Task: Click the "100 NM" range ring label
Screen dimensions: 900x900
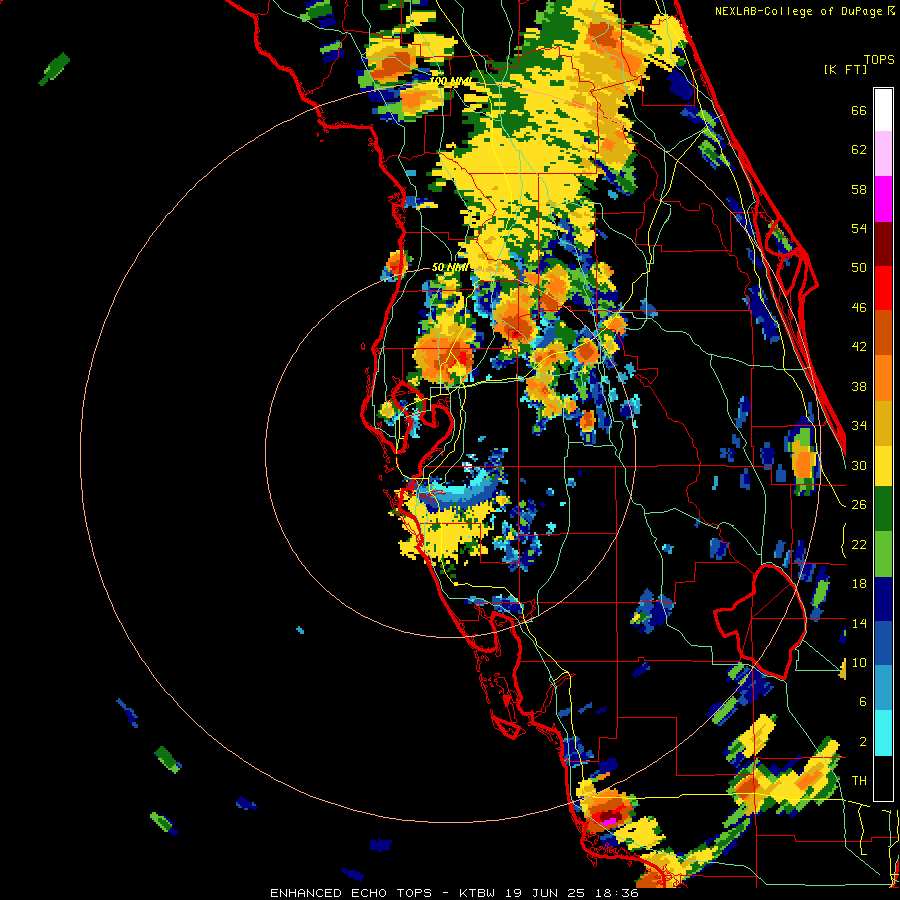Action: (x=450, y=82)
